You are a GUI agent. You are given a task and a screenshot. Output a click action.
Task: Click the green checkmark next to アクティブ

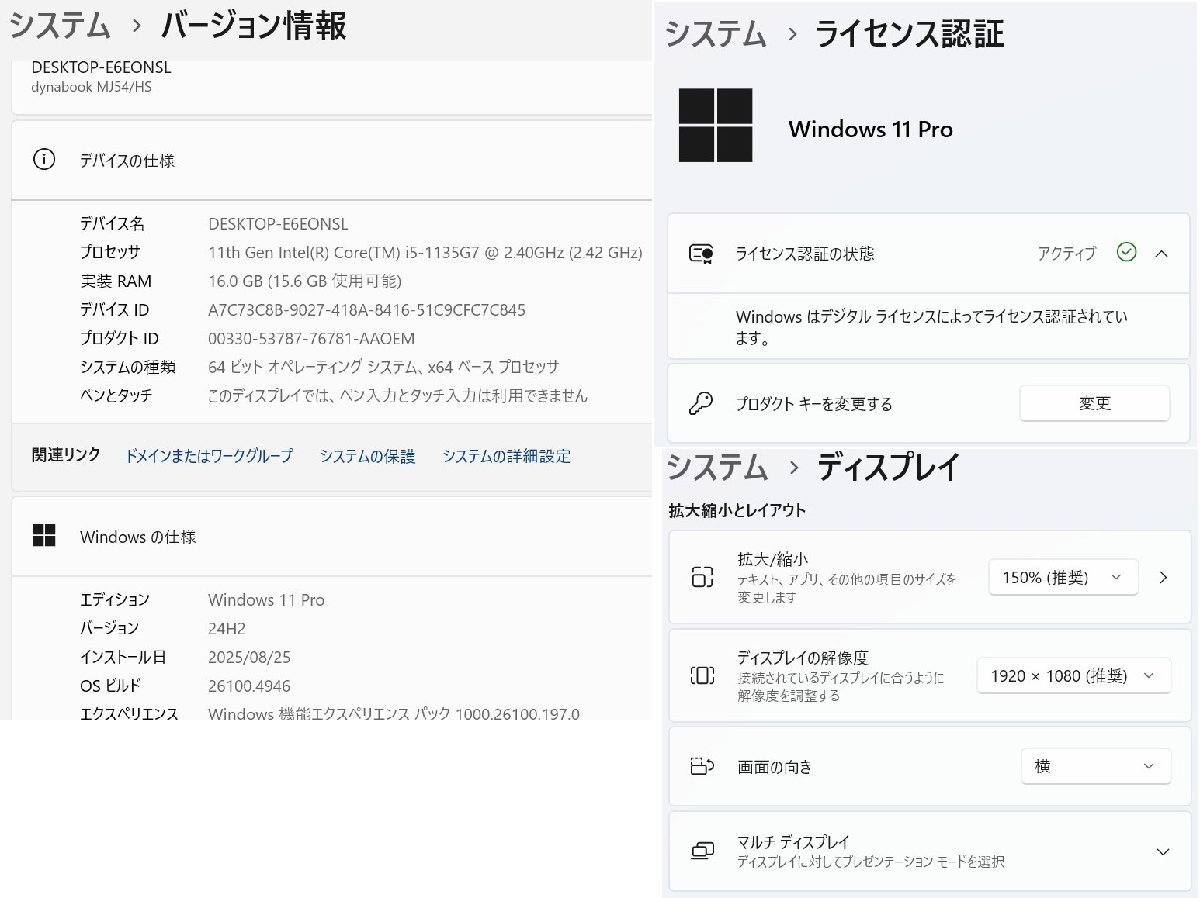1126,253
